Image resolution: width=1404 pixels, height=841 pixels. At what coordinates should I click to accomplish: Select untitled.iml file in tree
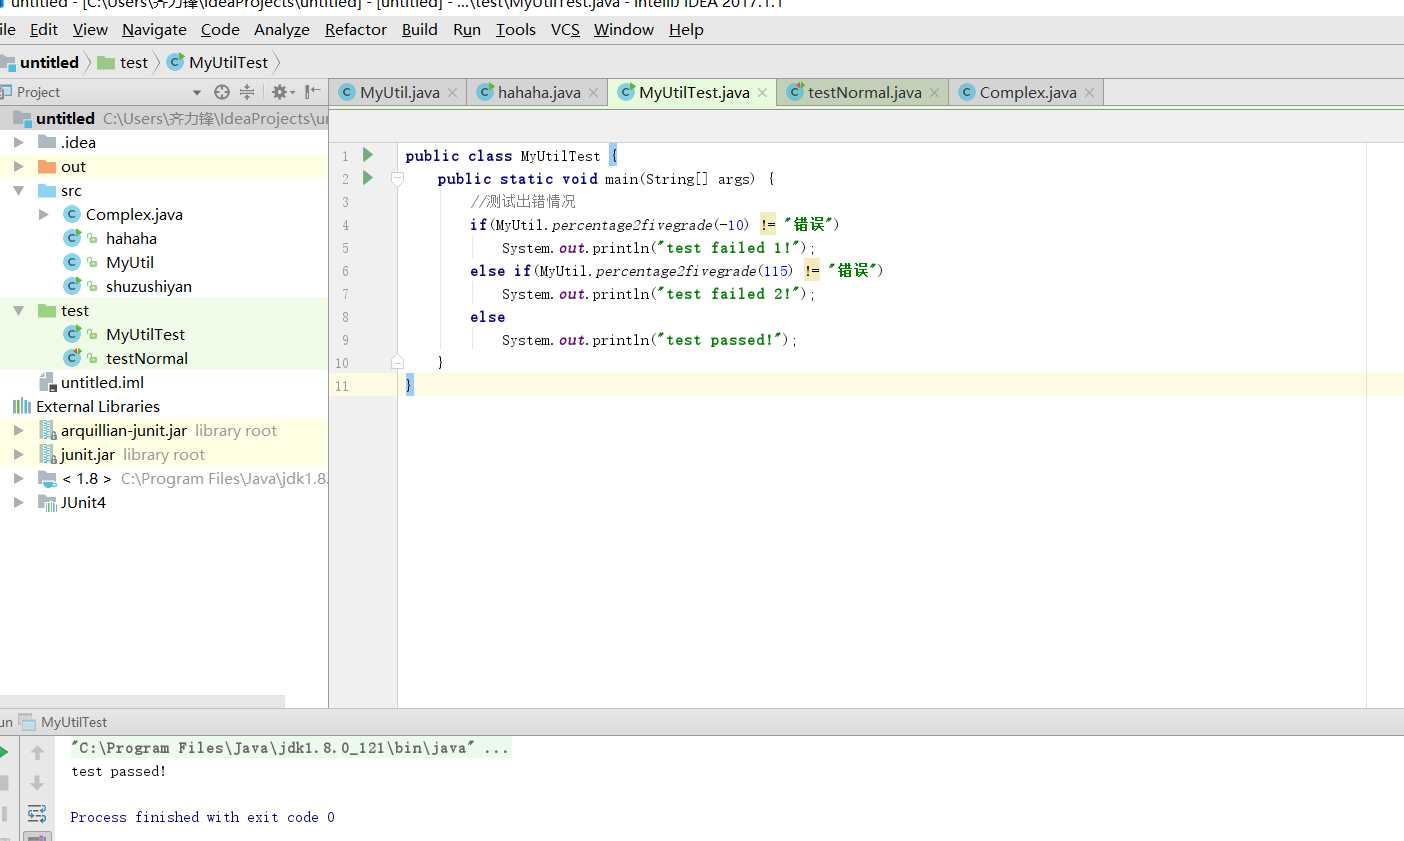click(102, 382)
